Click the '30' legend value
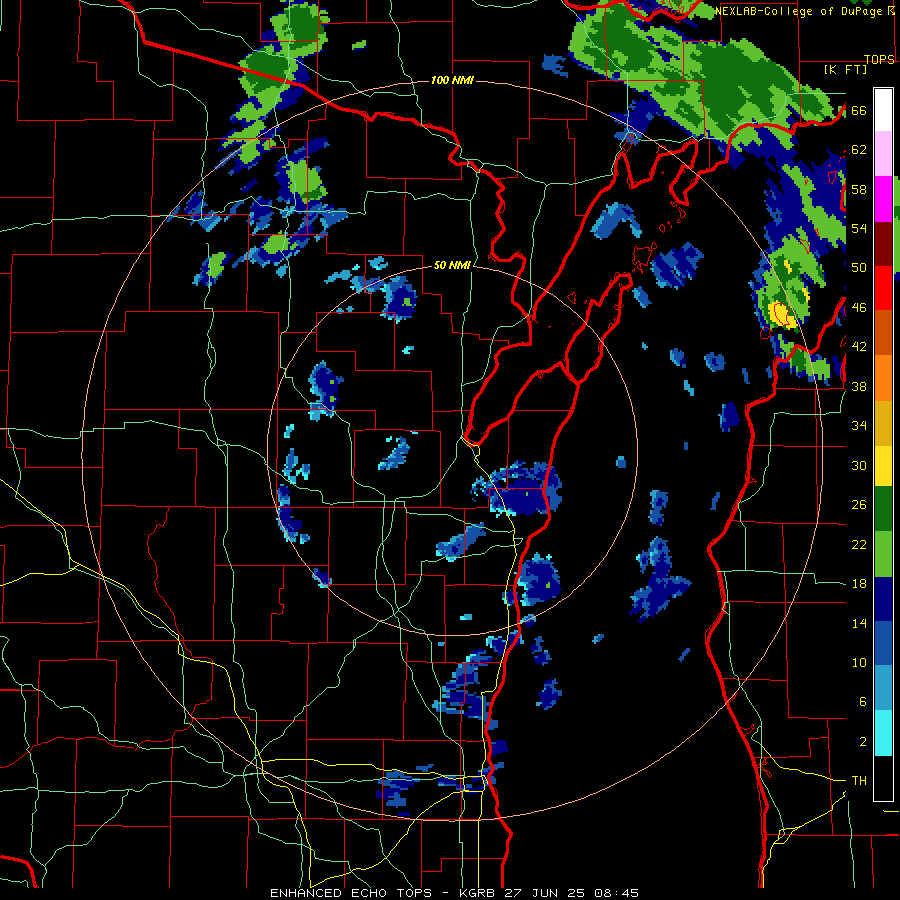The width and height of the screenshot is (900, 900). point(859,465)
